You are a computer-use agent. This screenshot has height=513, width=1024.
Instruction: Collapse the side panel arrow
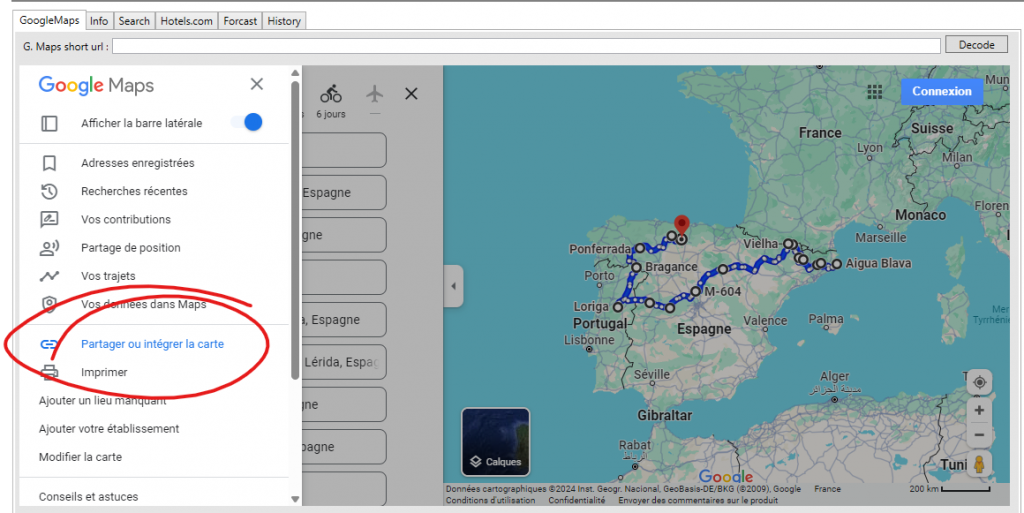tap(453, 286)
